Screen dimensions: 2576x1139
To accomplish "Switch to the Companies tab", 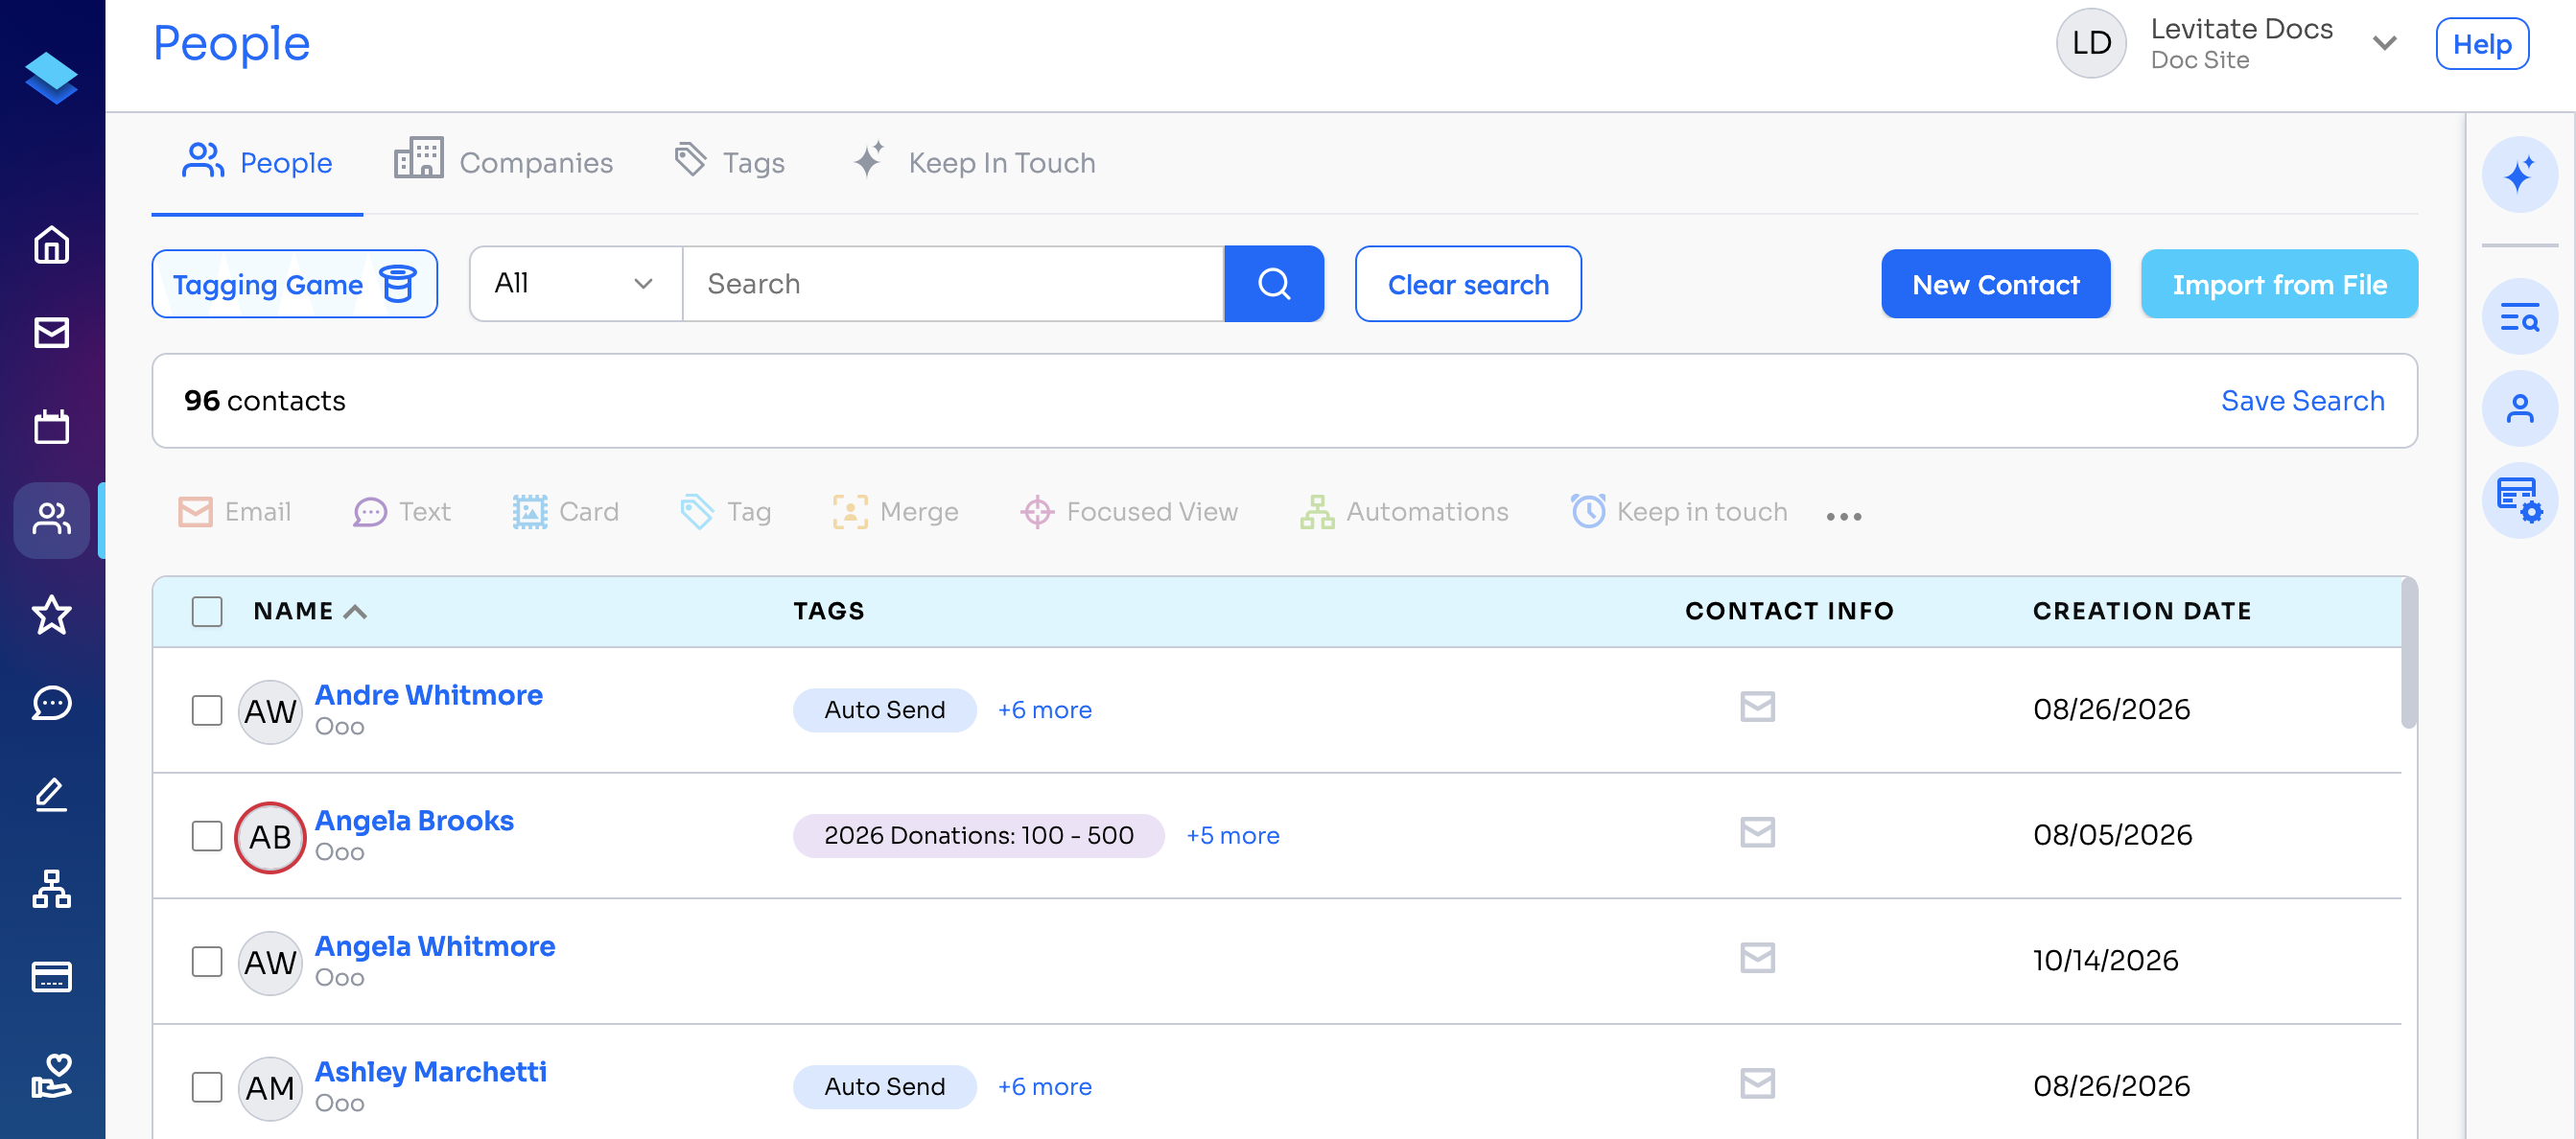I will click(503, 162).
